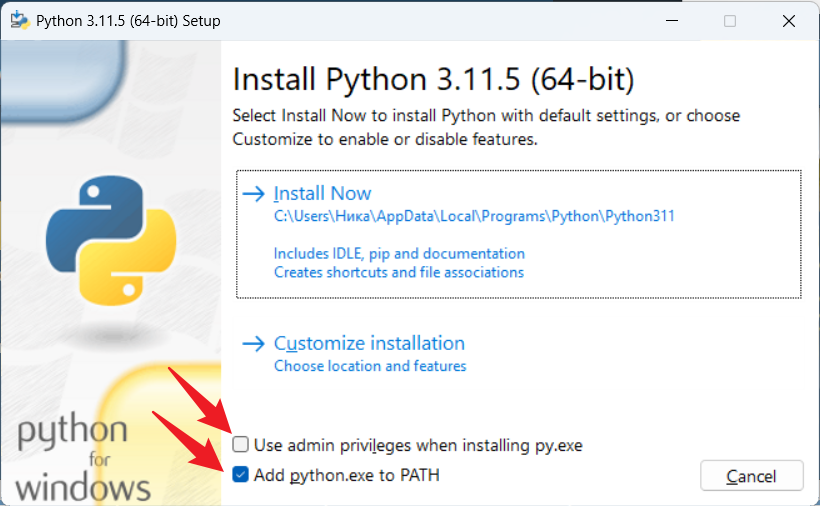Screen dimensions: 820x506
Task: Click the Python setup icon in title bar
Action: (18, 21)
